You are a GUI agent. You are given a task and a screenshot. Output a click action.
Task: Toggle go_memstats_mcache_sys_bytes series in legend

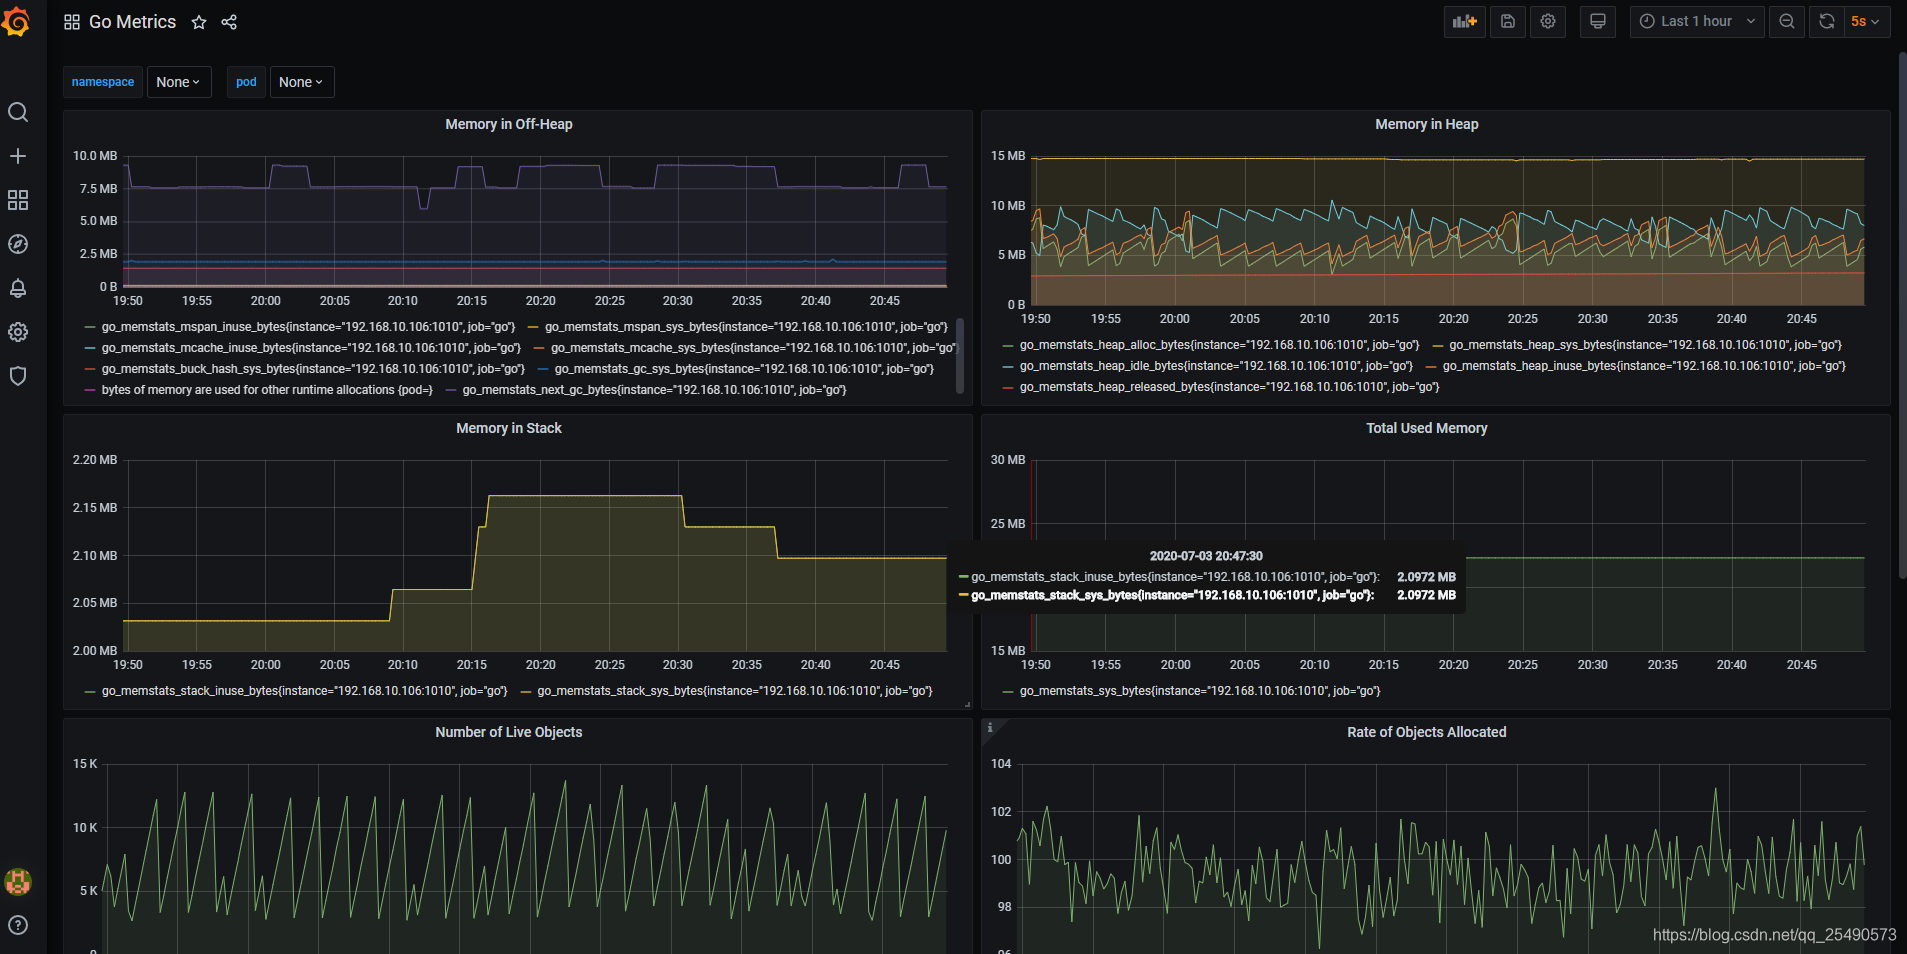coord(753,348)
